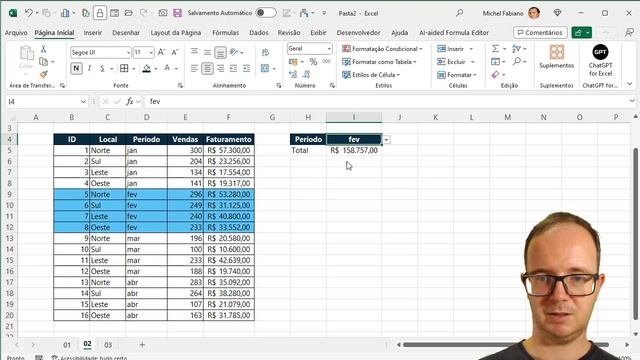Open the Geral number format dropdown
Image resolution: width=640 pixels, height=360 pixels.
(x=329, y=49)
